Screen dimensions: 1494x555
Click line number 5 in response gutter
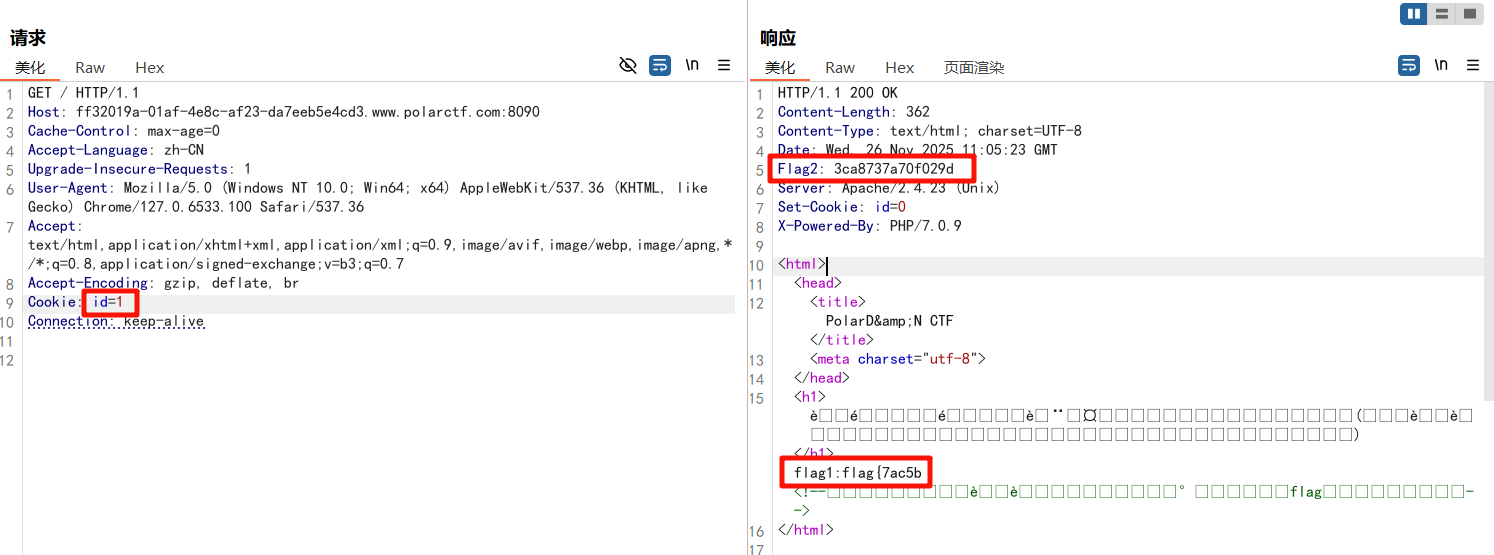click(x=759, y=169)
